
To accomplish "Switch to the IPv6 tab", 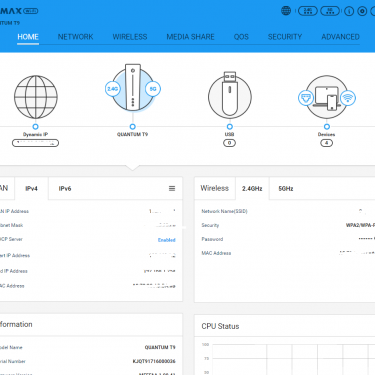I will coord(65,189).
